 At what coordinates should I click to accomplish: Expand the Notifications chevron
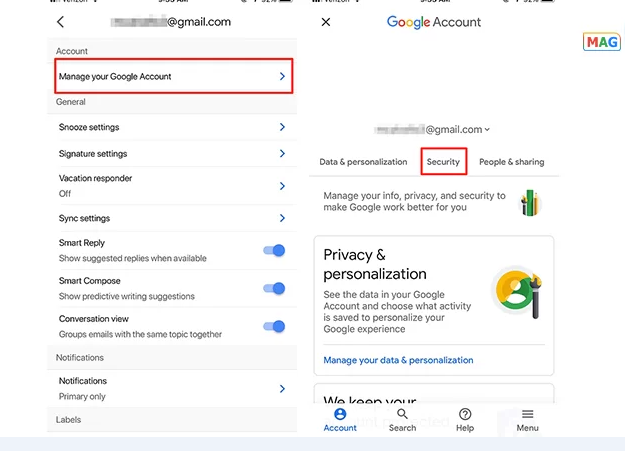[282, 388]
